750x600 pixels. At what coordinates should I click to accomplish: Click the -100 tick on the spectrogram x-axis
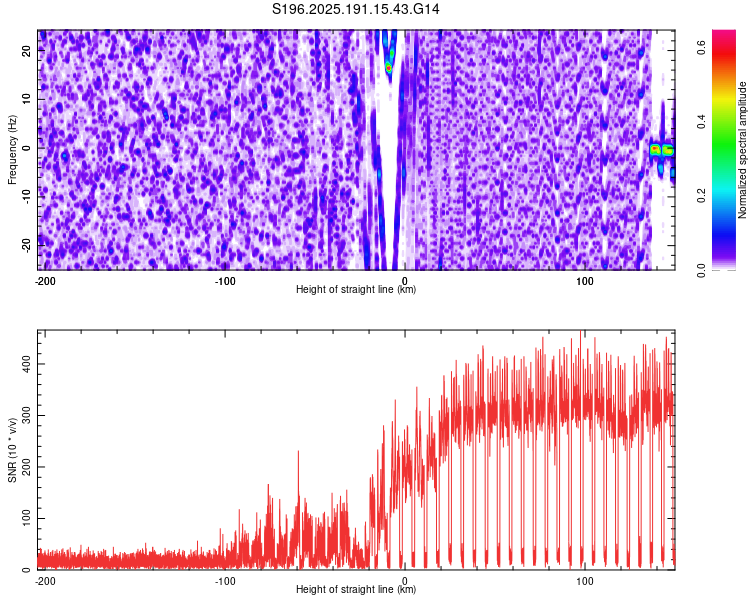(x=225, y=281)
